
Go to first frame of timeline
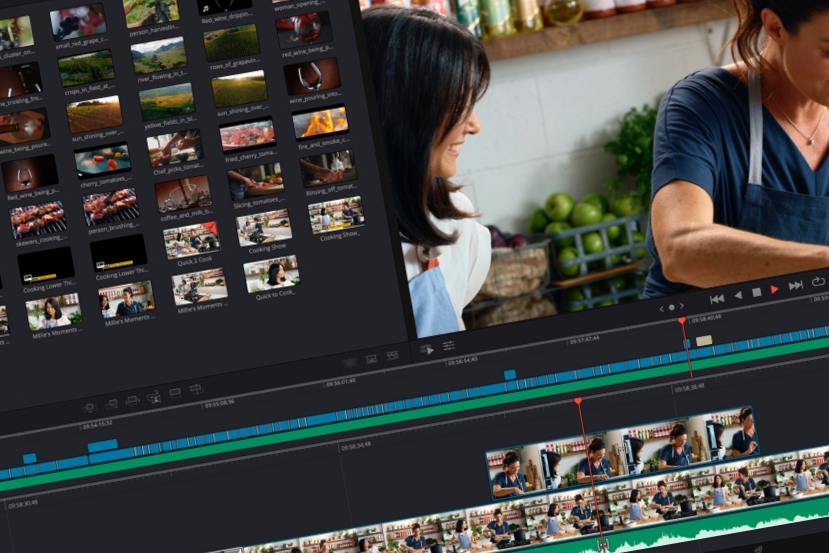pos(717,299)
